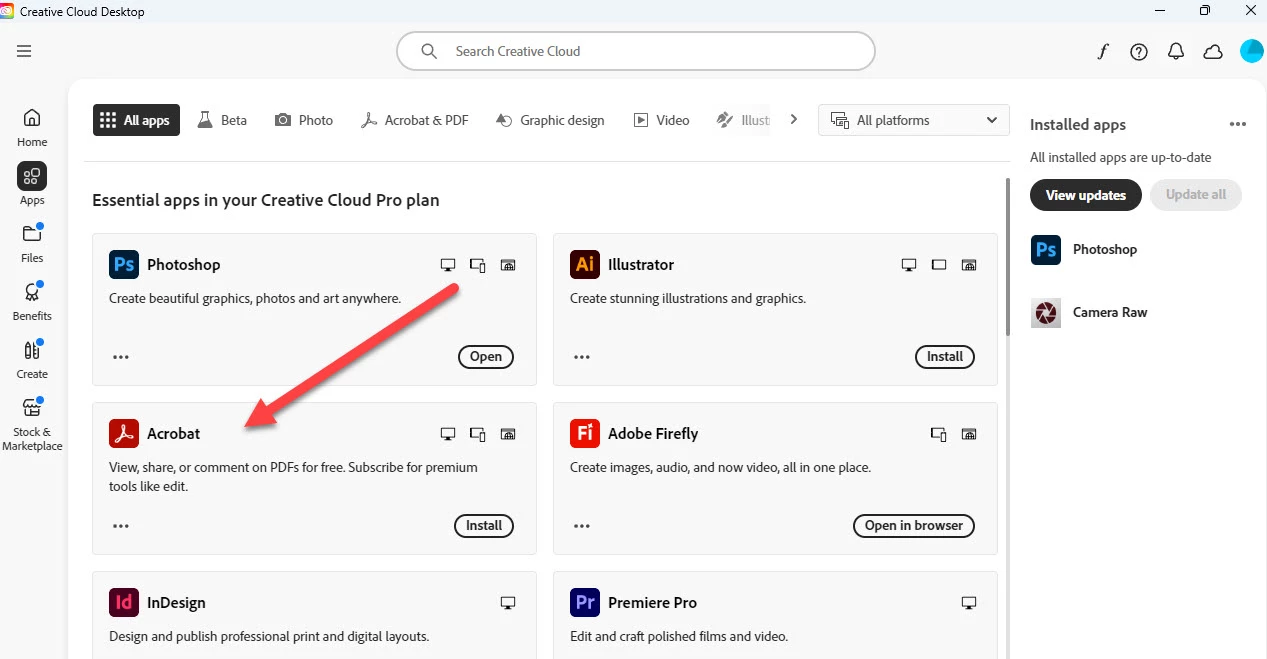1267x659 pixels.
Task: Switch to the Acrobat & PDF tab
Action: 415,120
